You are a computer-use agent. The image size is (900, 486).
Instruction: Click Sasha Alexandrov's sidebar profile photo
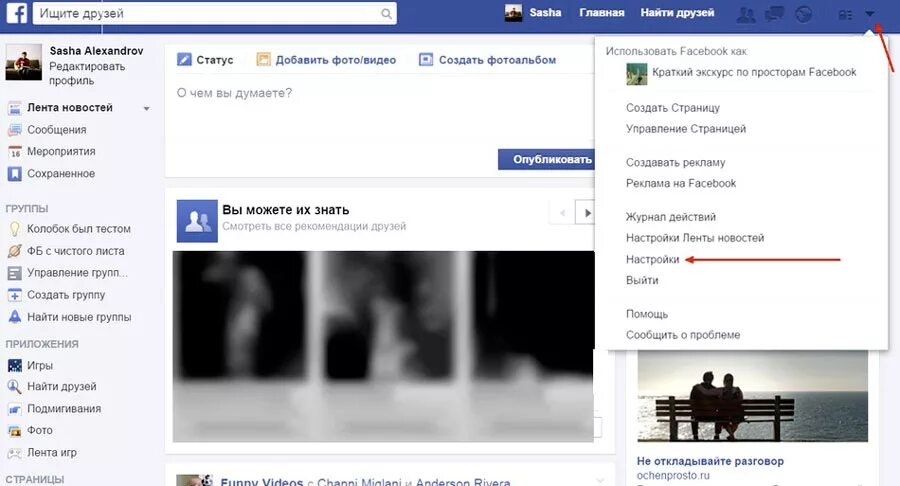point(24,62)
